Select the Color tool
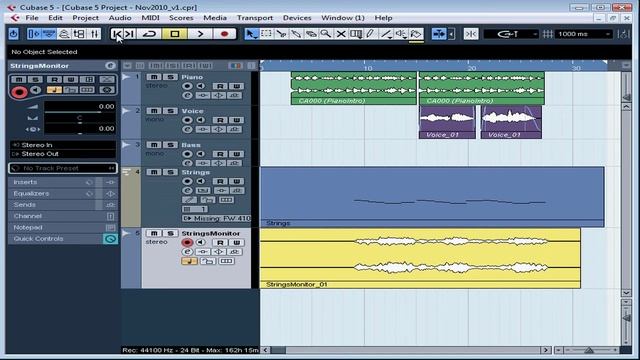This screenshot has height=360, width=640. [416, 34]
